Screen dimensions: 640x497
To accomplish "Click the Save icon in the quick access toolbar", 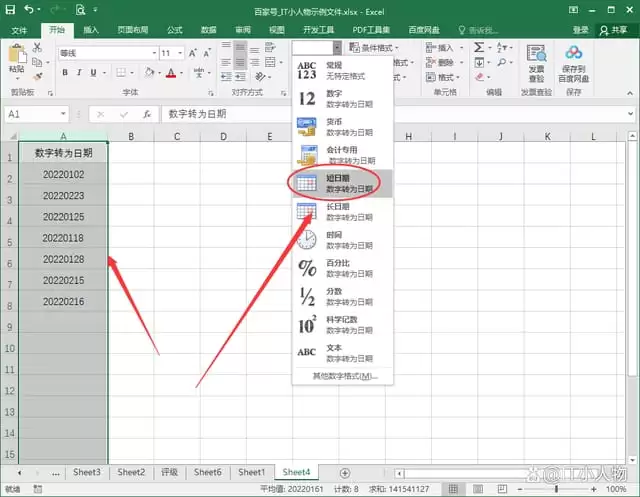I will (x=10, y=9).
